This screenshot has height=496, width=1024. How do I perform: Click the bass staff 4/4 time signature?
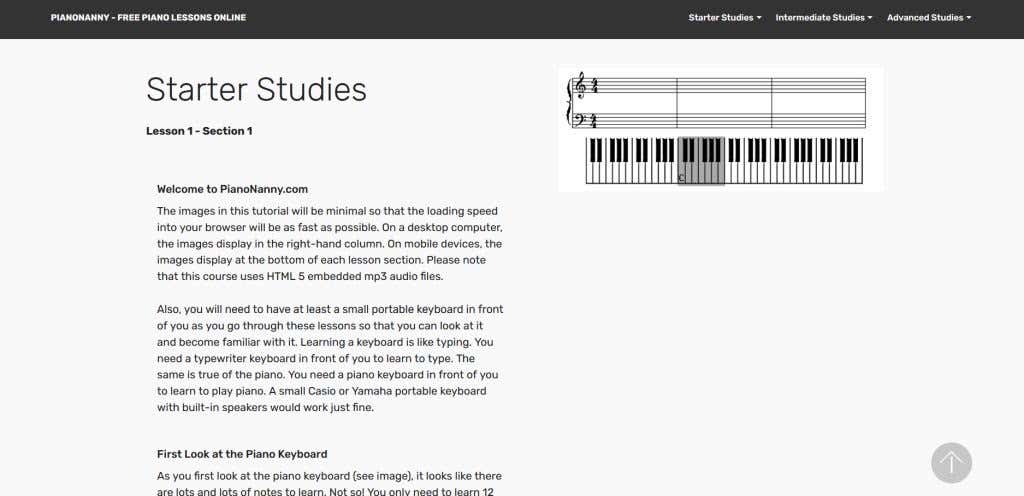pyautogui.click(x=594, y=120)
